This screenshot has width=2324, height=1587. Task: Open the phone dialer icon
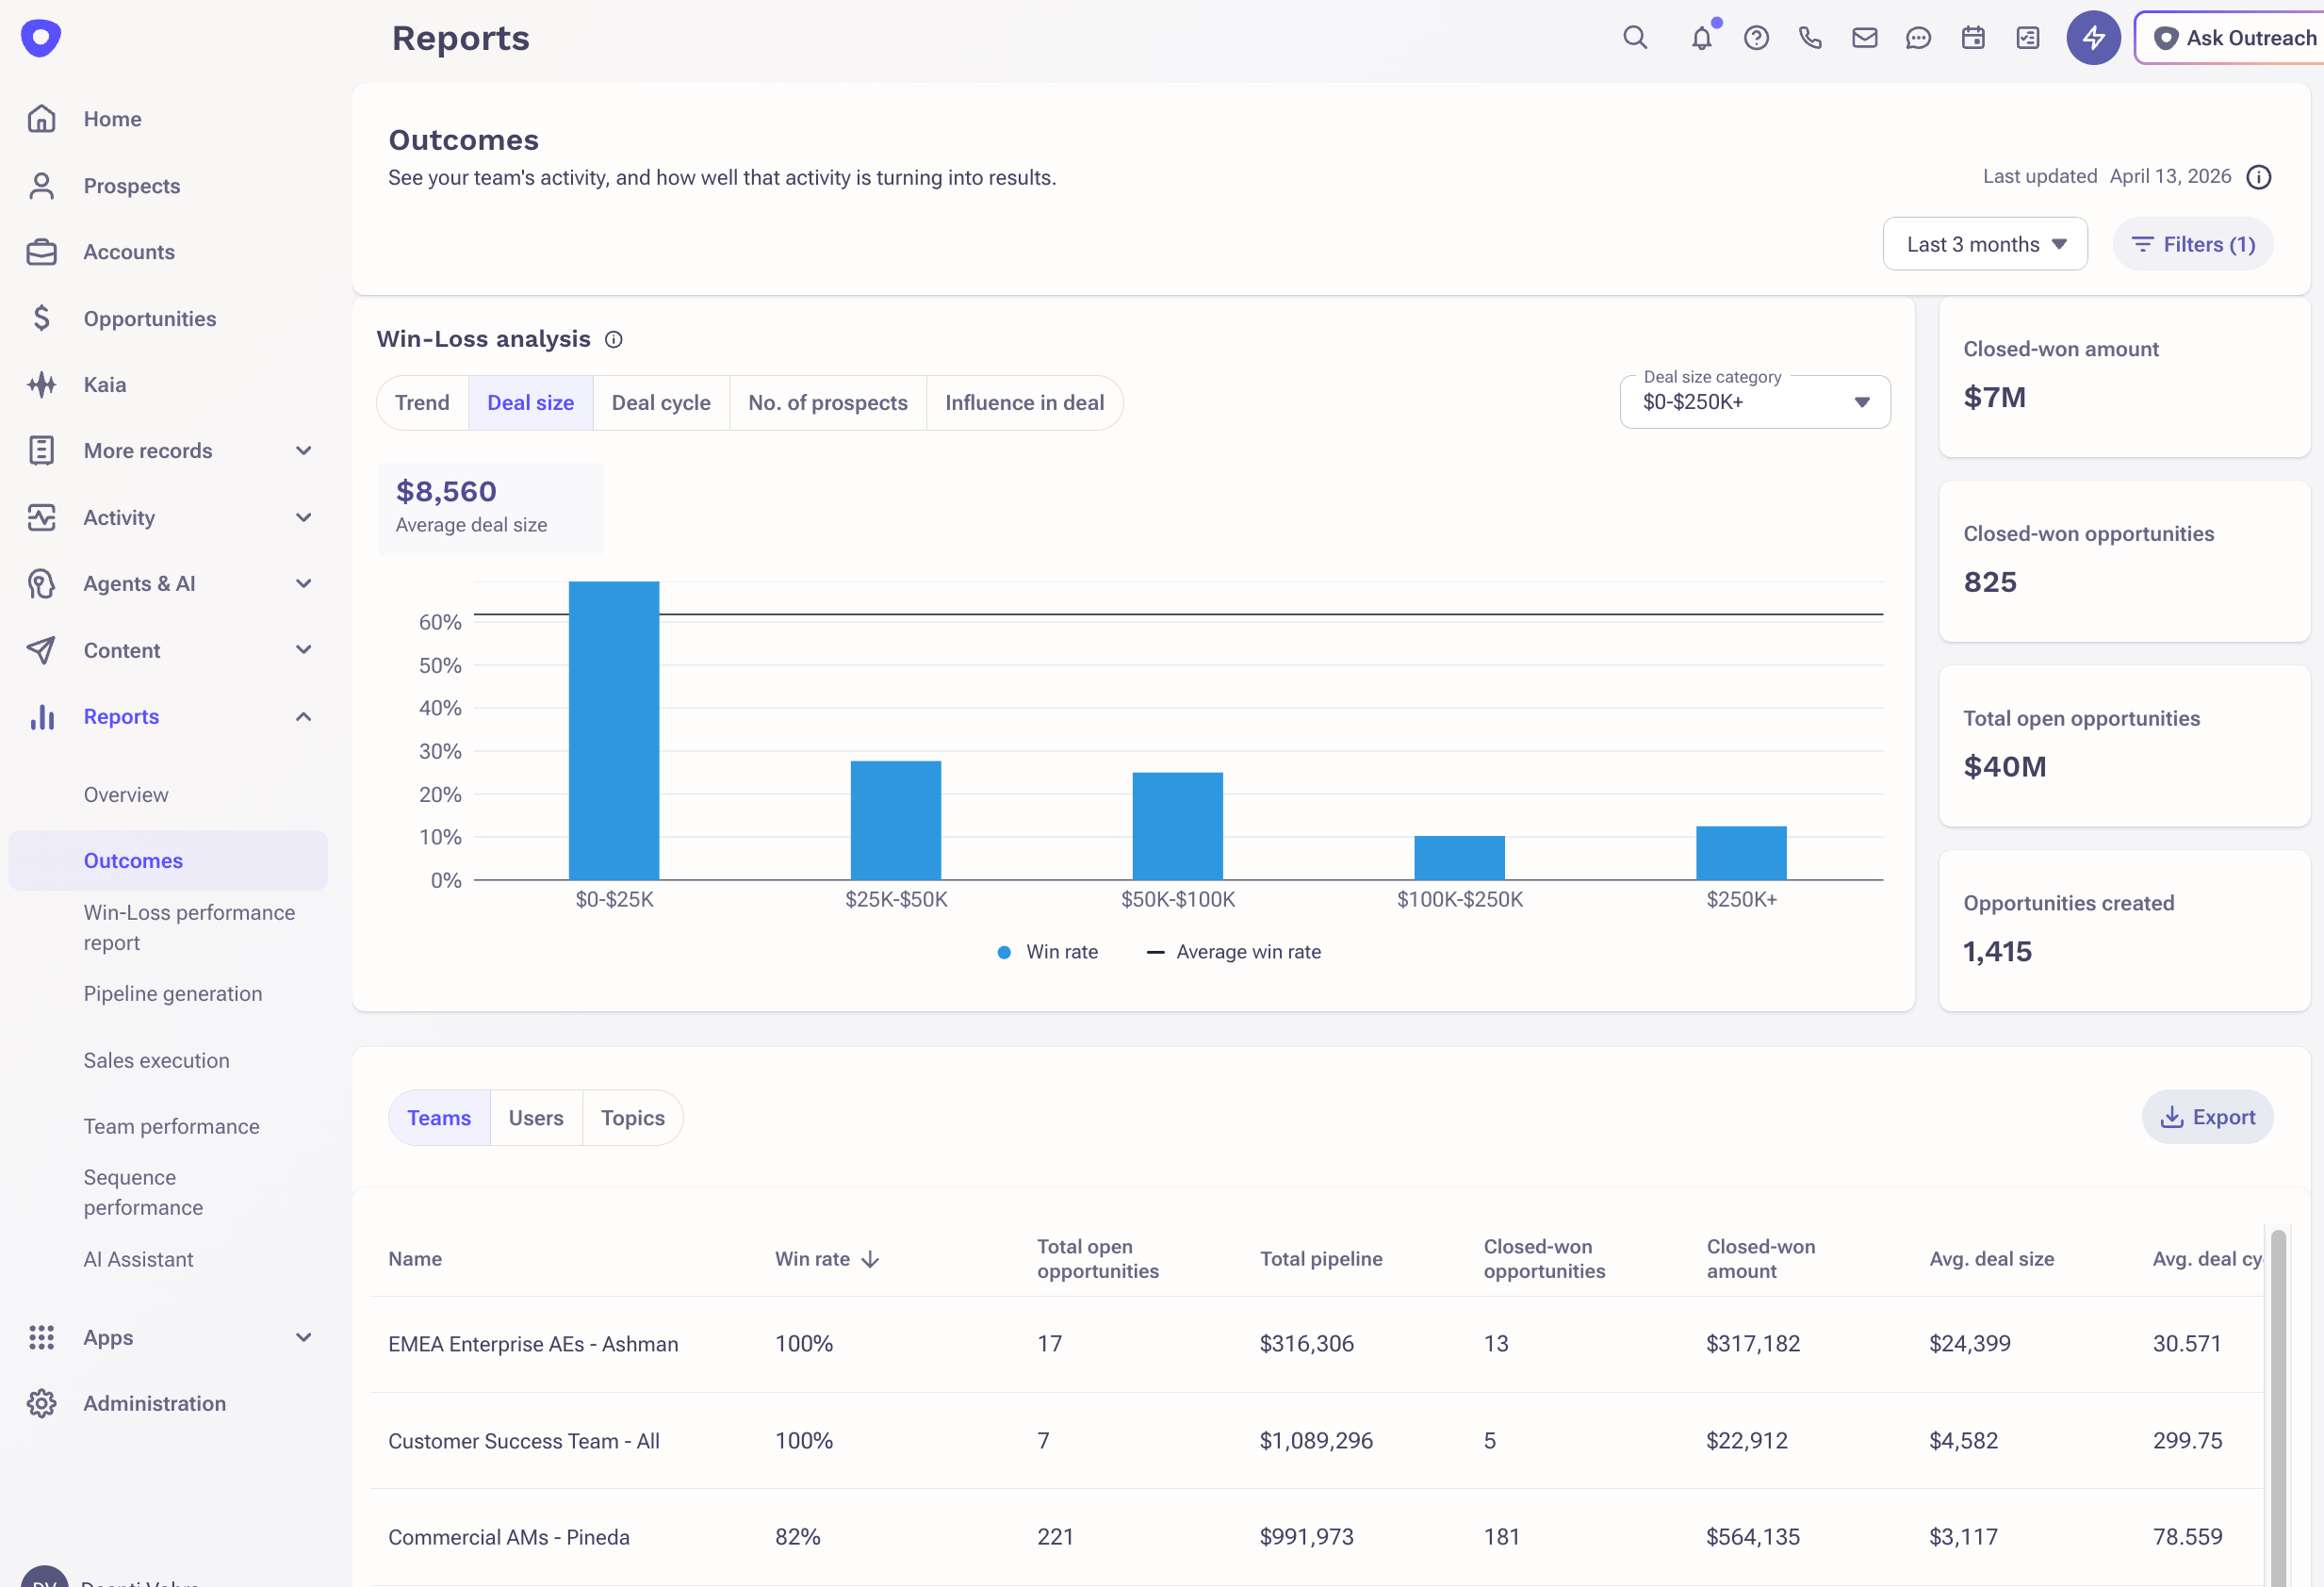(x=1809, y=38)
